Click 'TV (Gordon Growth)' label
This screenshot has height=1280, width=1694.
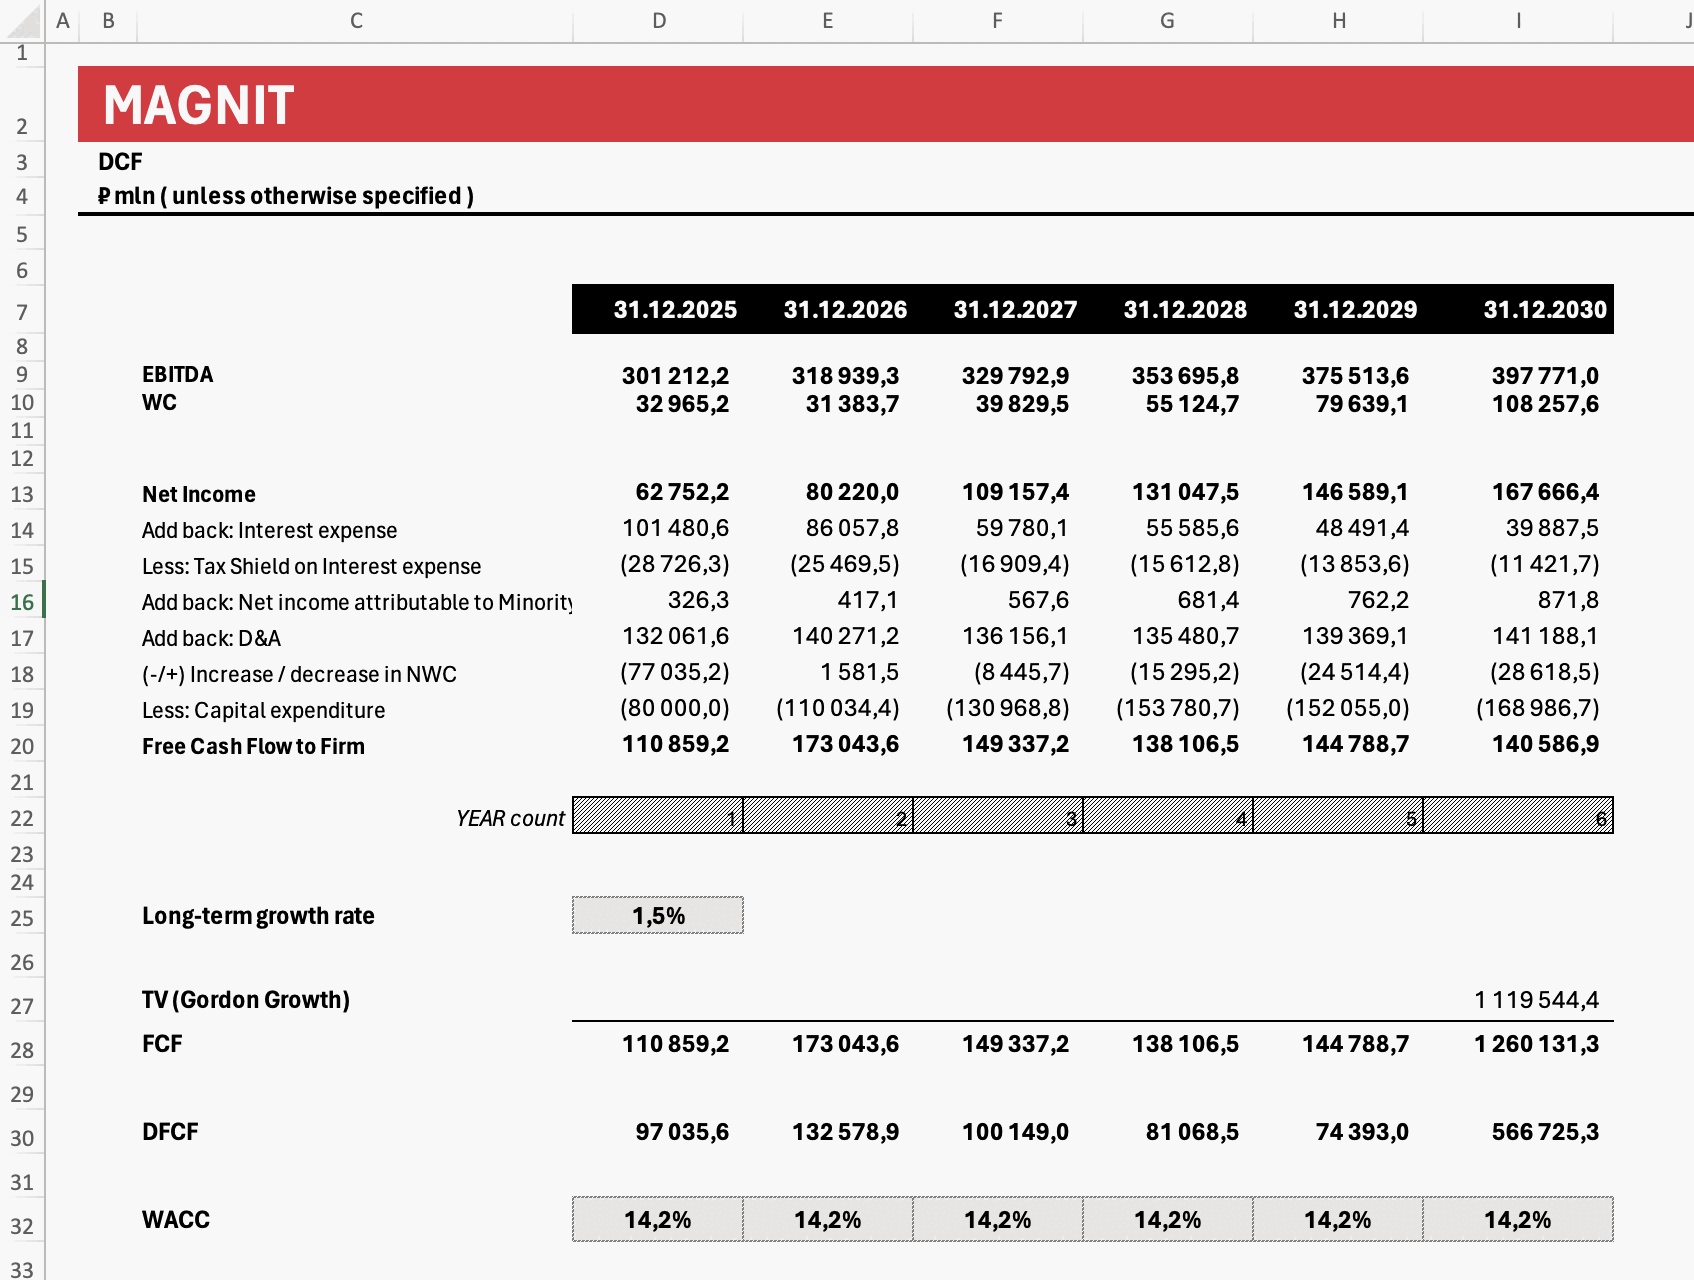tap(246, 1000)
